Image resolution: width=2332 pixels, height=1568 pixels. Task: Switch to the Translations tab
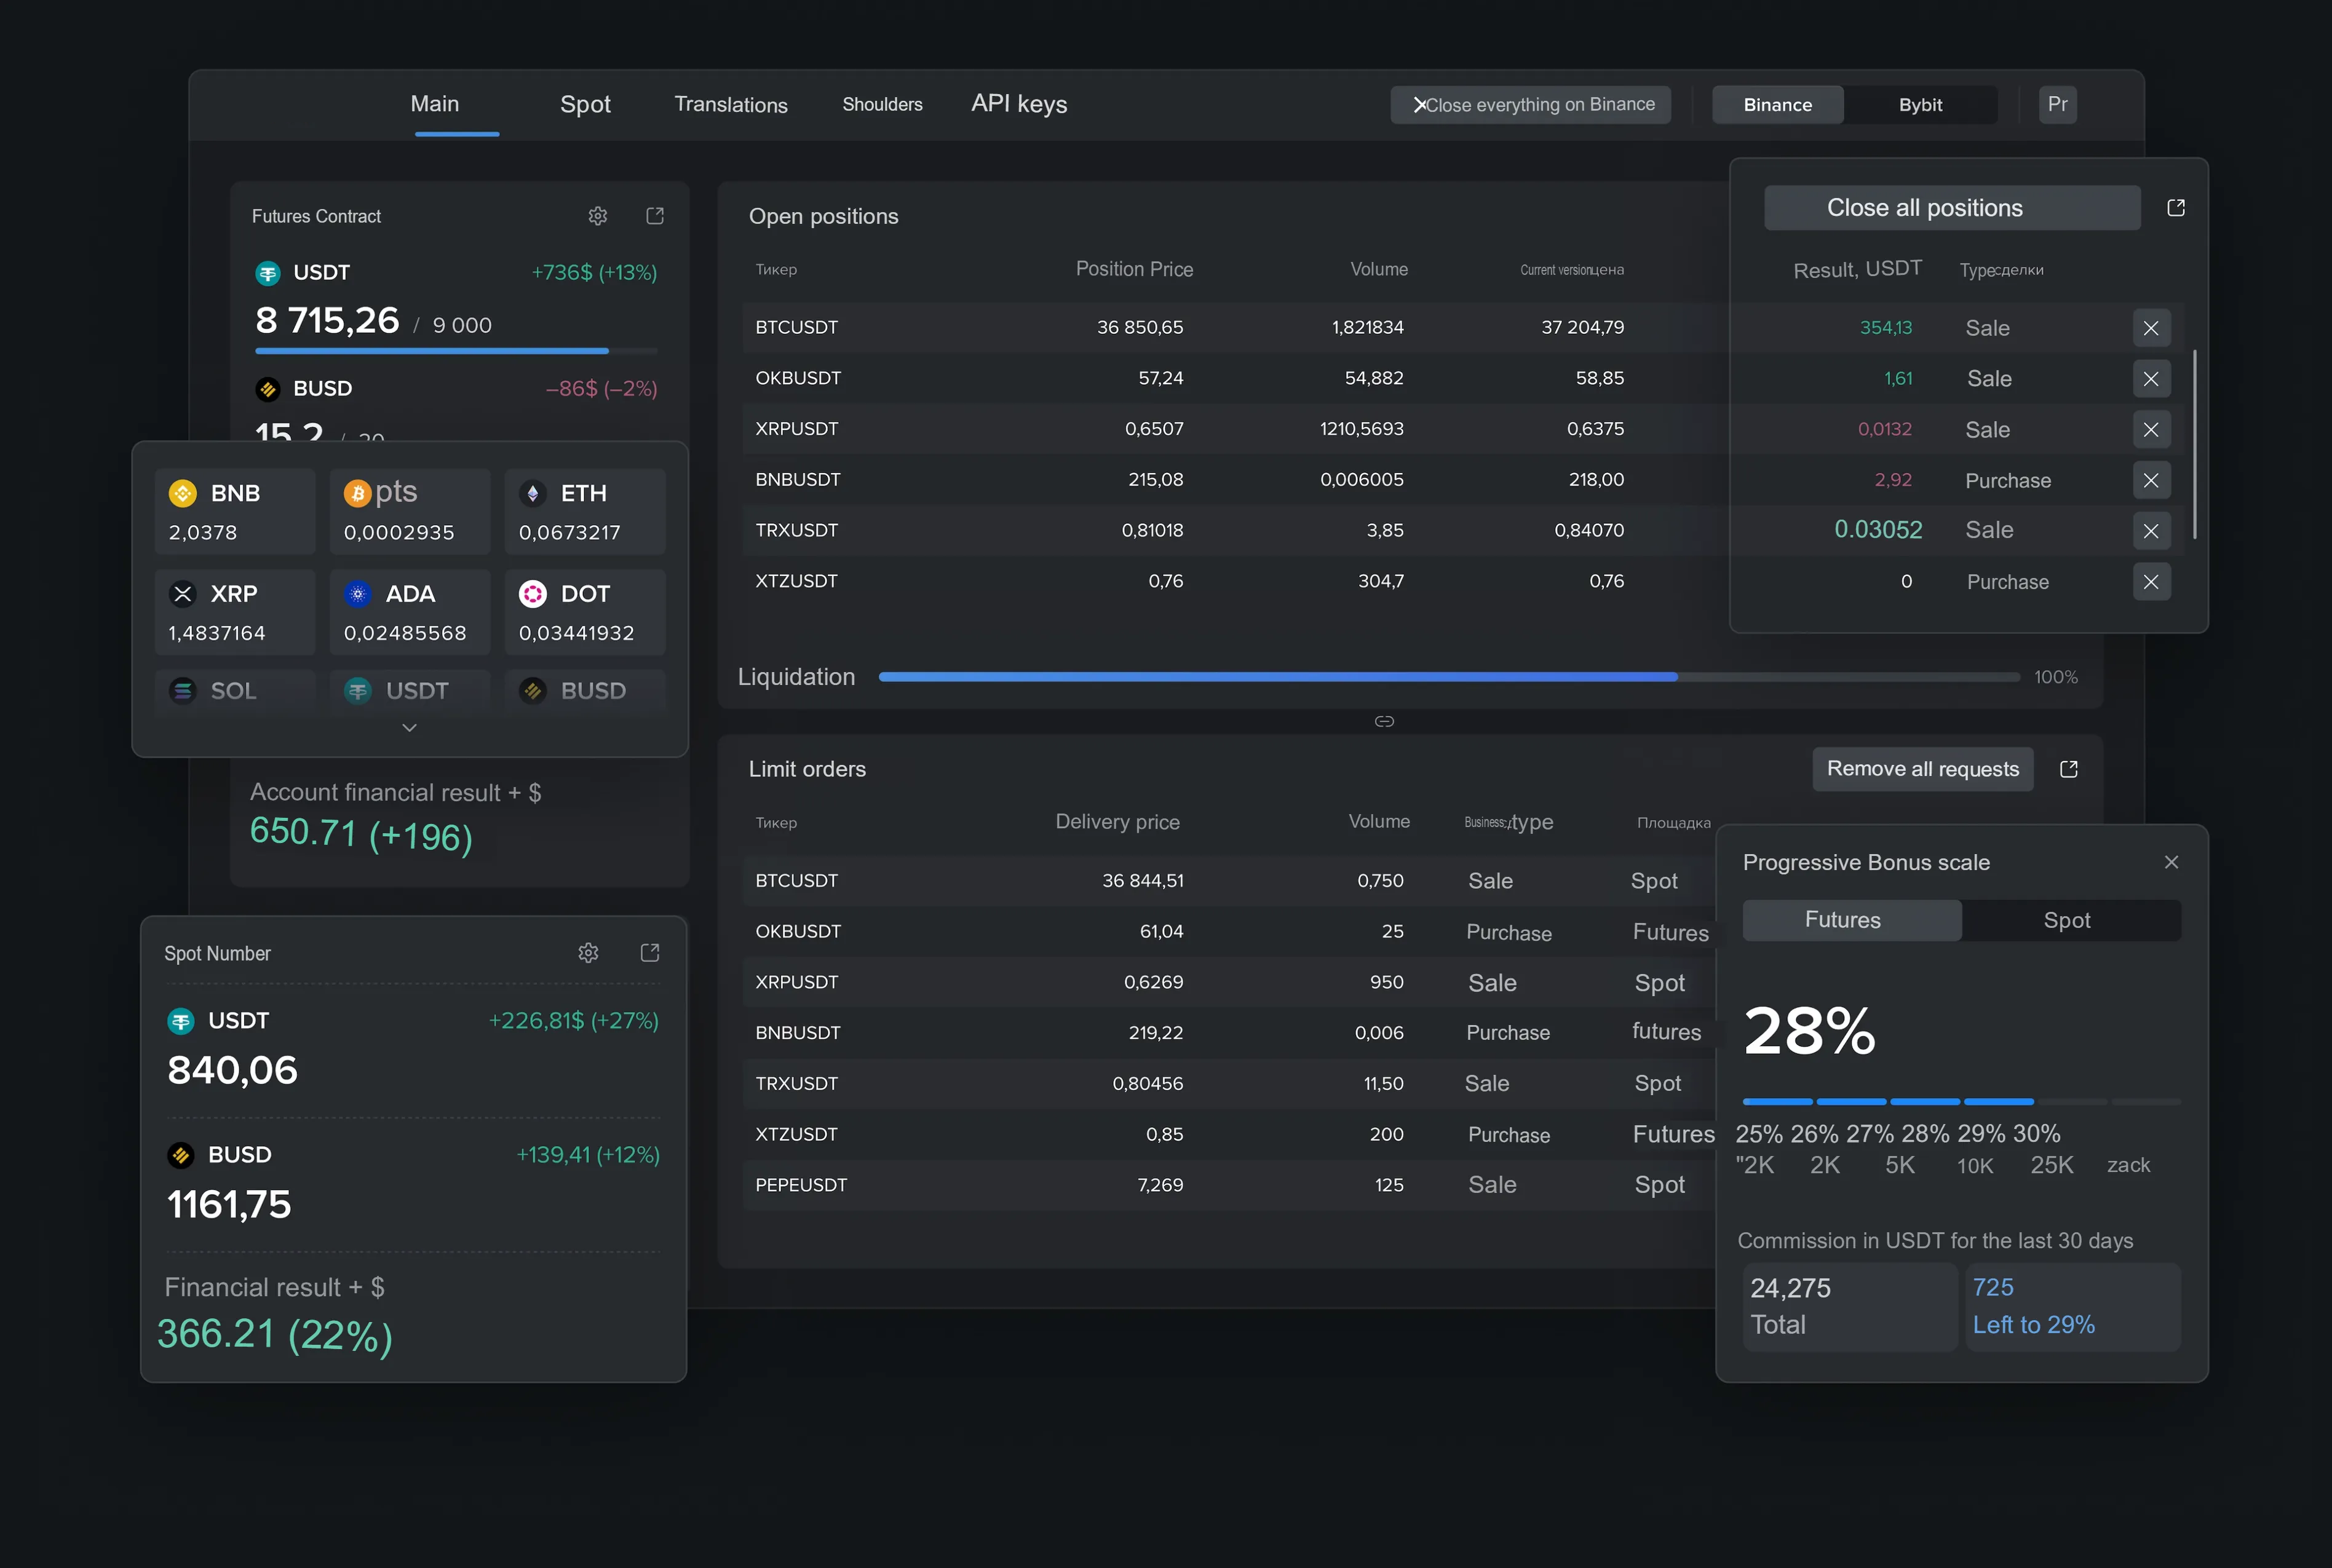click(x=730, y=105)
